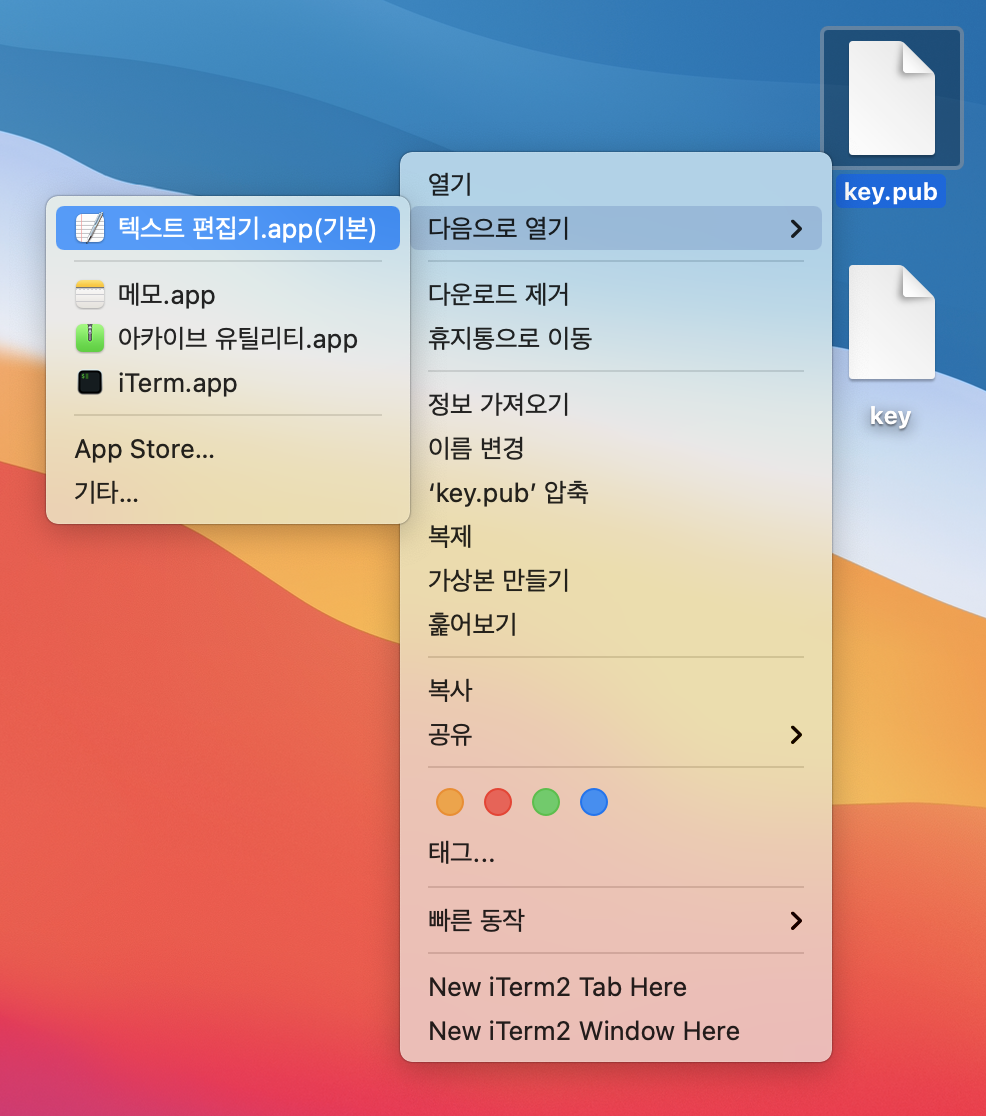Apply the blue tag color
This screenshot has width=986, height=1116.
pos(594,802)
